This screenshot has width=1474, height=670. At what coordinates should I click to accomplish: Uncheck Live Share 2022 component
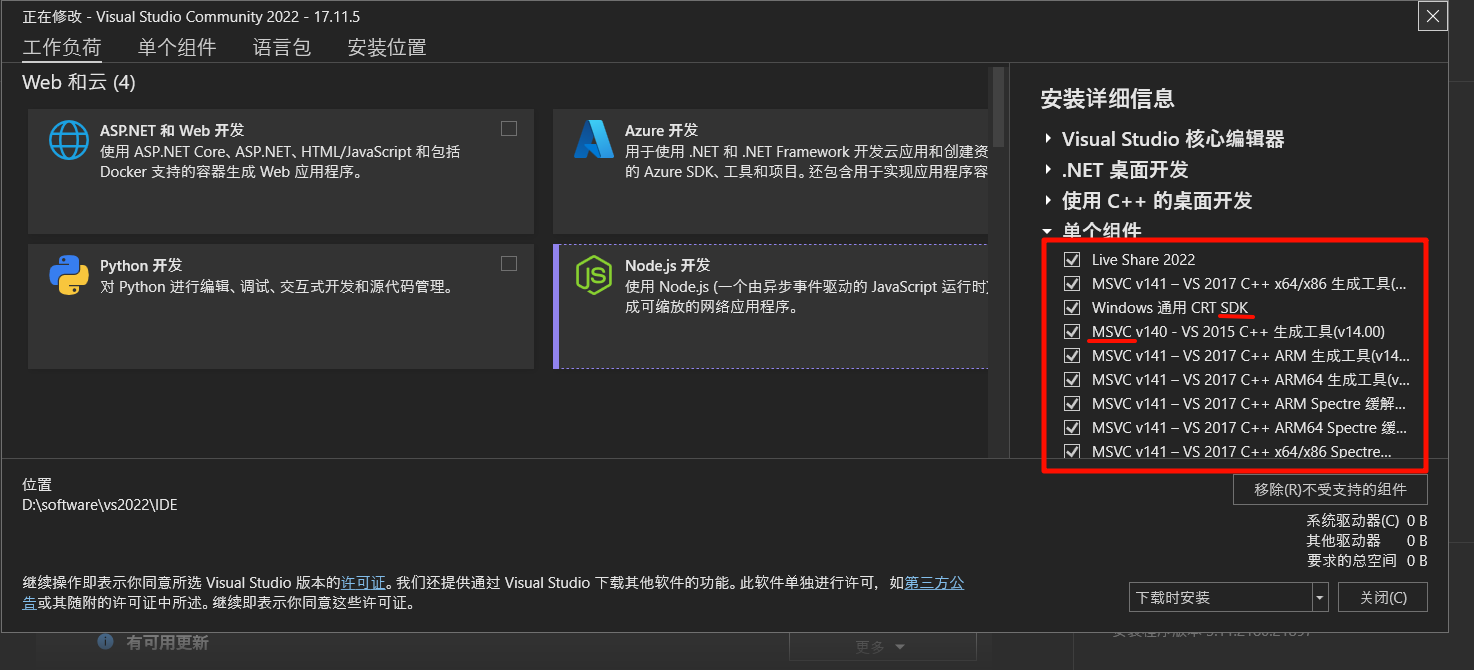pos(1072,259)
